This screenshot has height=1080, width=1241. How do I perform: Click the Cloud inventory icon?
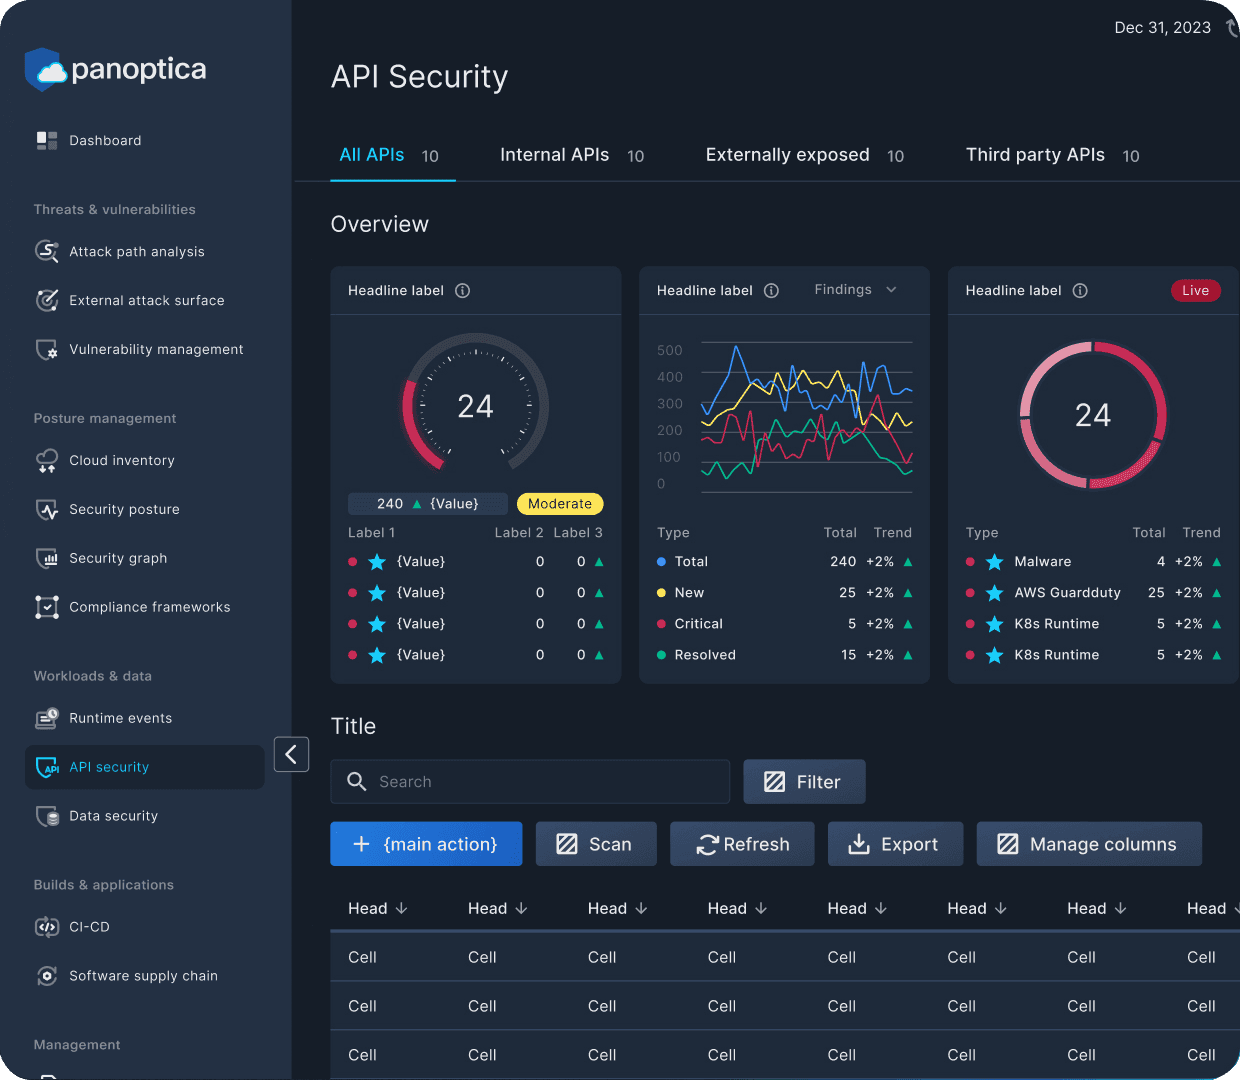click(47, 460)
